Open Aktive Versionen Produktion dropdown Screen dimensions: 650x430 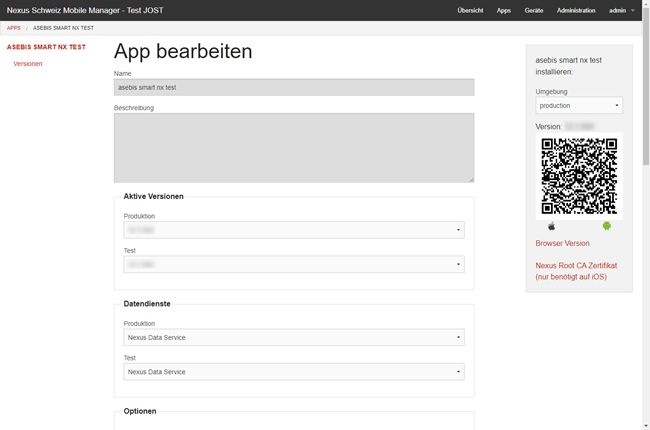click(294, 230)
